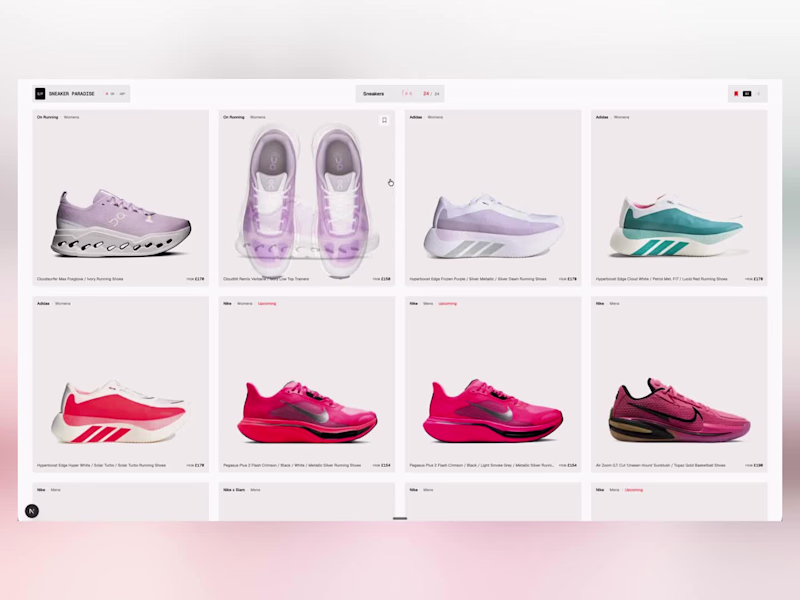This screenshot has height=600, width=800.
Task: Click the Cloudsurfer Max Foxglove / Ivory title
Action: pyautogui.click(x=80, y=279)
